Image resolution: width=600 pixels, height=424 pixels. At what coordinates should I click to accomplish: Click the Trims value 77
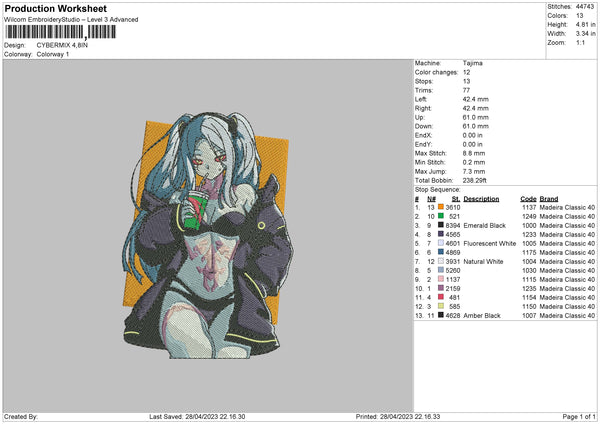click(466, 90)
